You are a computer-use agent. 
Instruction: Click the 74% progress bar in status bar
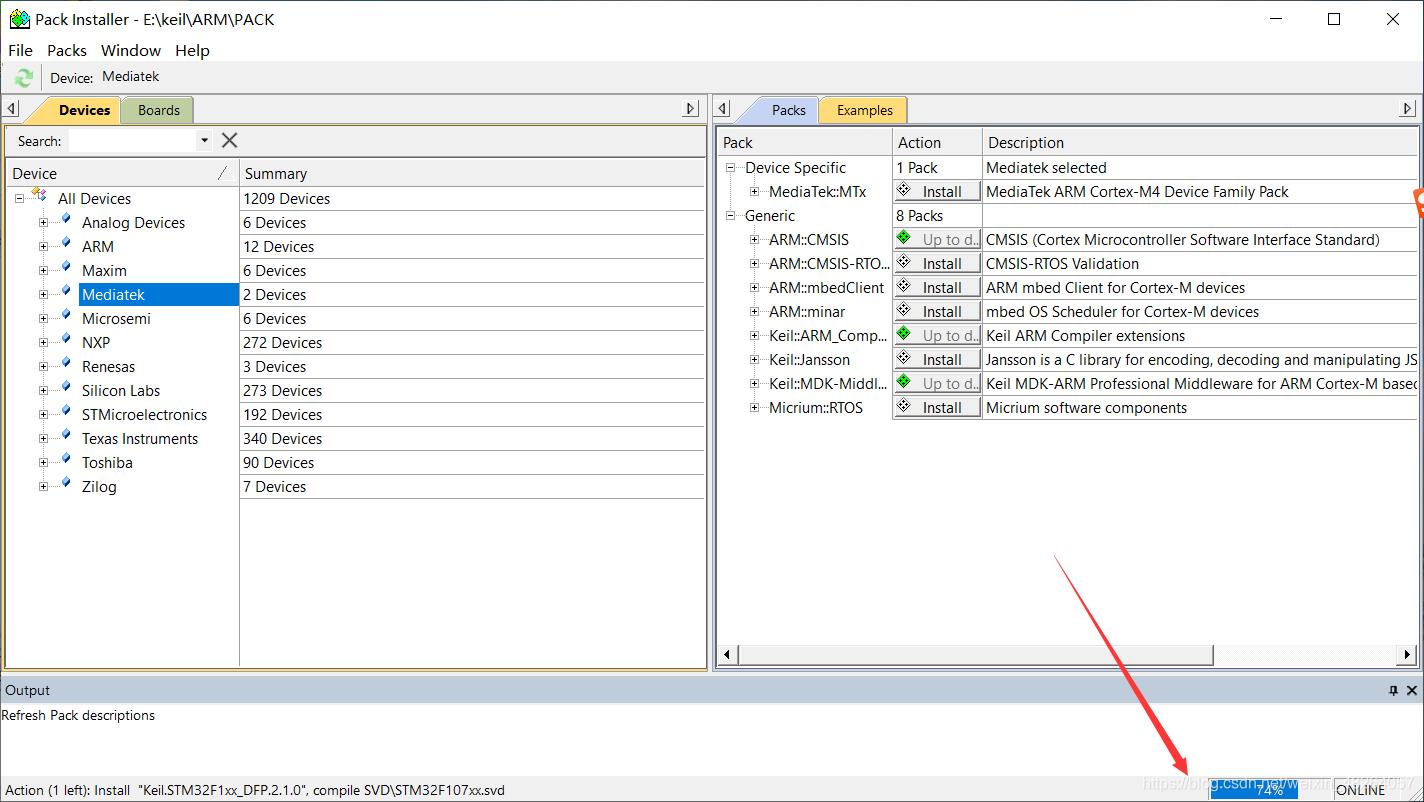coord(1269,790)
